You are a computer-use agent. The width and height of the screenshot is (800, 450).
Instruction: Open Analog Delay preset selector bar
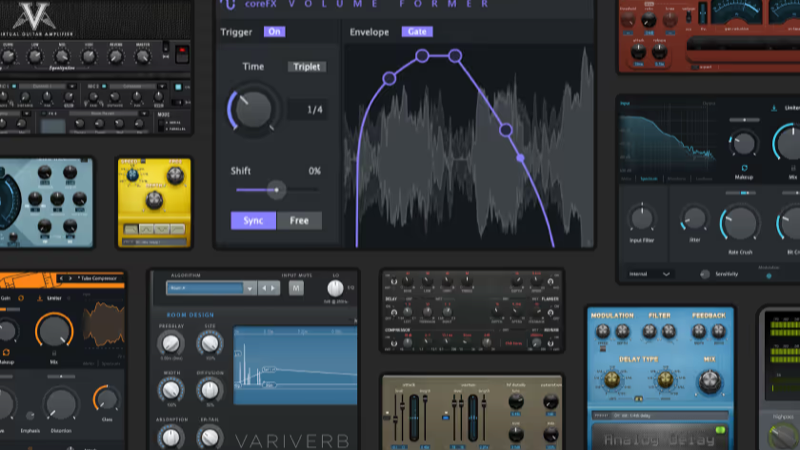pyautogui.click(x=660, y=416)
